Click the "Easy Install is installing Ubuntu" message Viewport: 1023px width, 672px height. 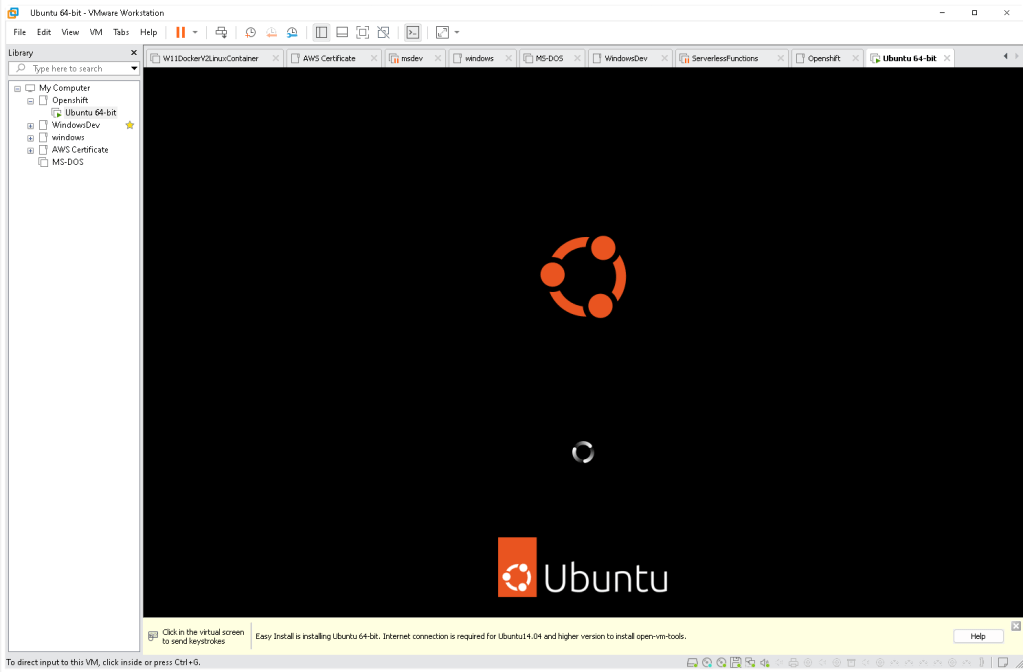click(x=470, y=636)
